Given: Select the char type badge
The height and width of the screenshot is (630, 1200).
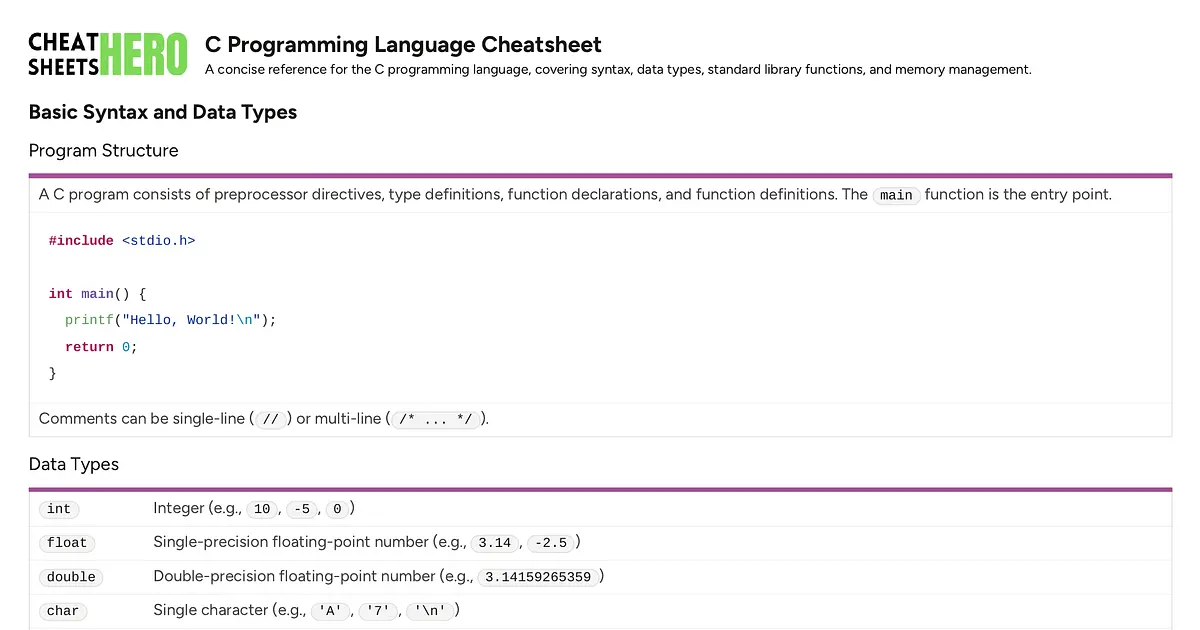Looking at the screenshot, I should [63, 610].
